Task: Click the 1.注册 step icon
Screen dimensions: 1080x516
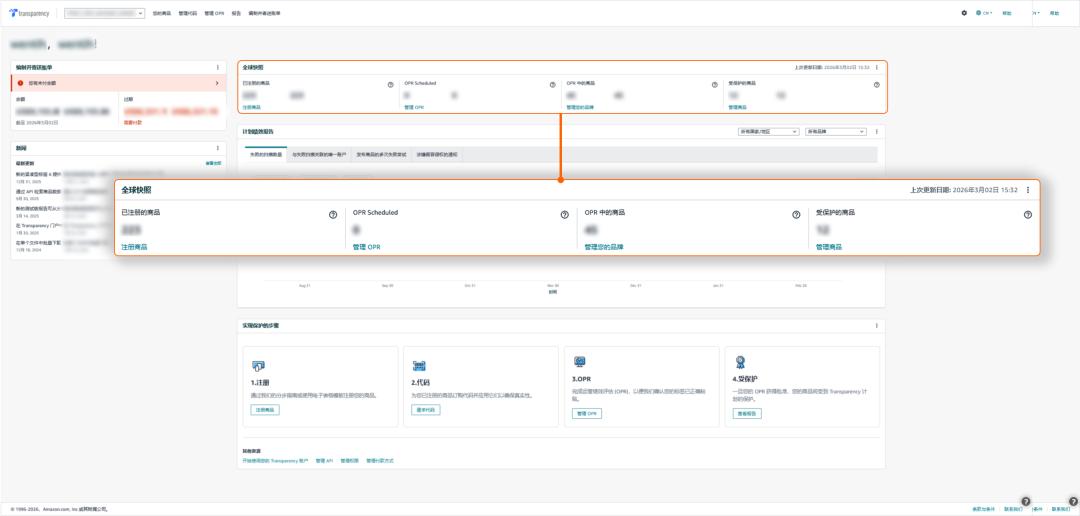Action: coord(258,366)
